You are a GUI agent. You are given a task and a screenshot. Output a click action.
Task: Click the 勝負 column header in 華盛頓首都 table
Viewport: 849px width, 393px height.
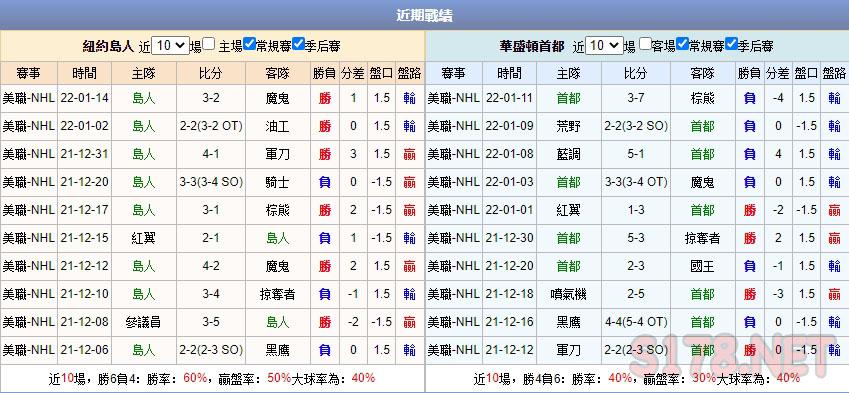[749, 73]
